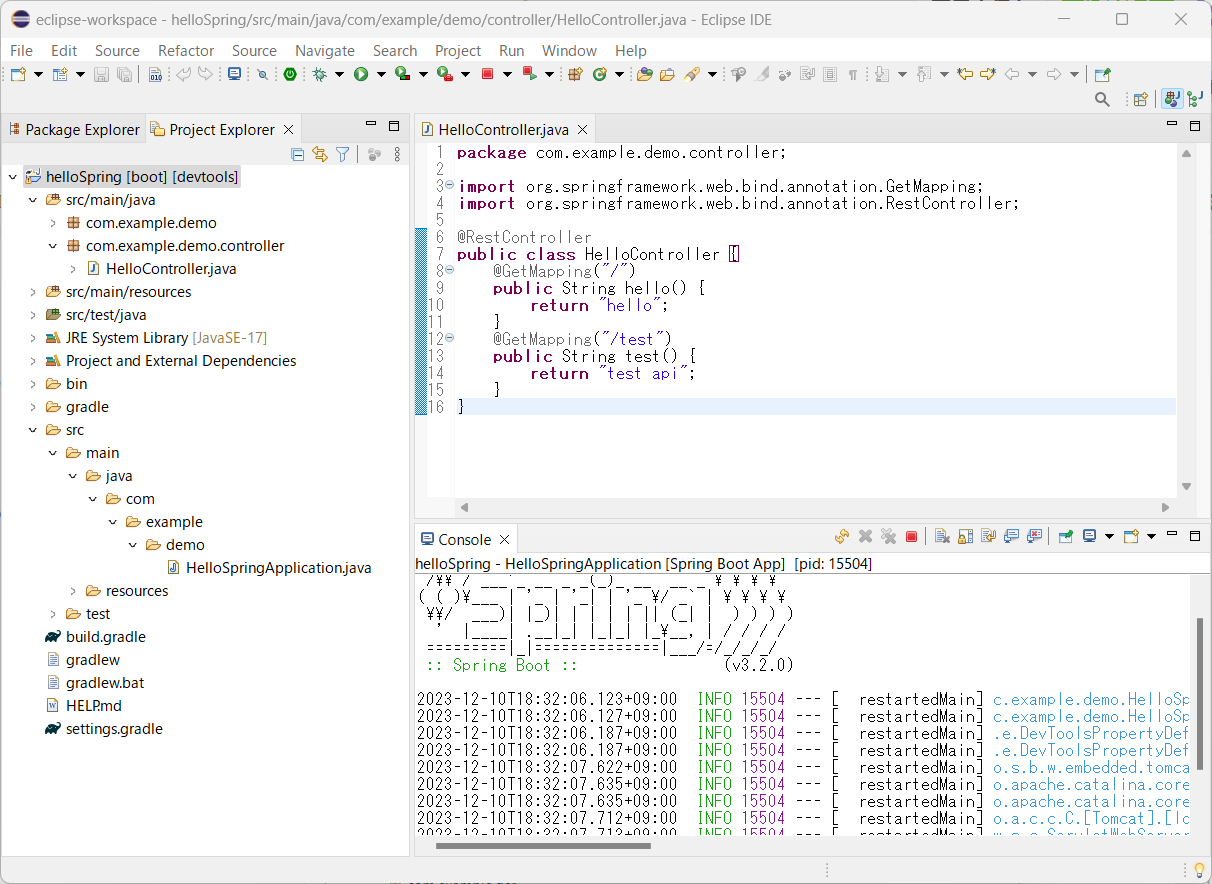Toggle Link with Editor in Project Explorer
Image resolution: width=1212 pixels, height=884 pixels.
319,155
